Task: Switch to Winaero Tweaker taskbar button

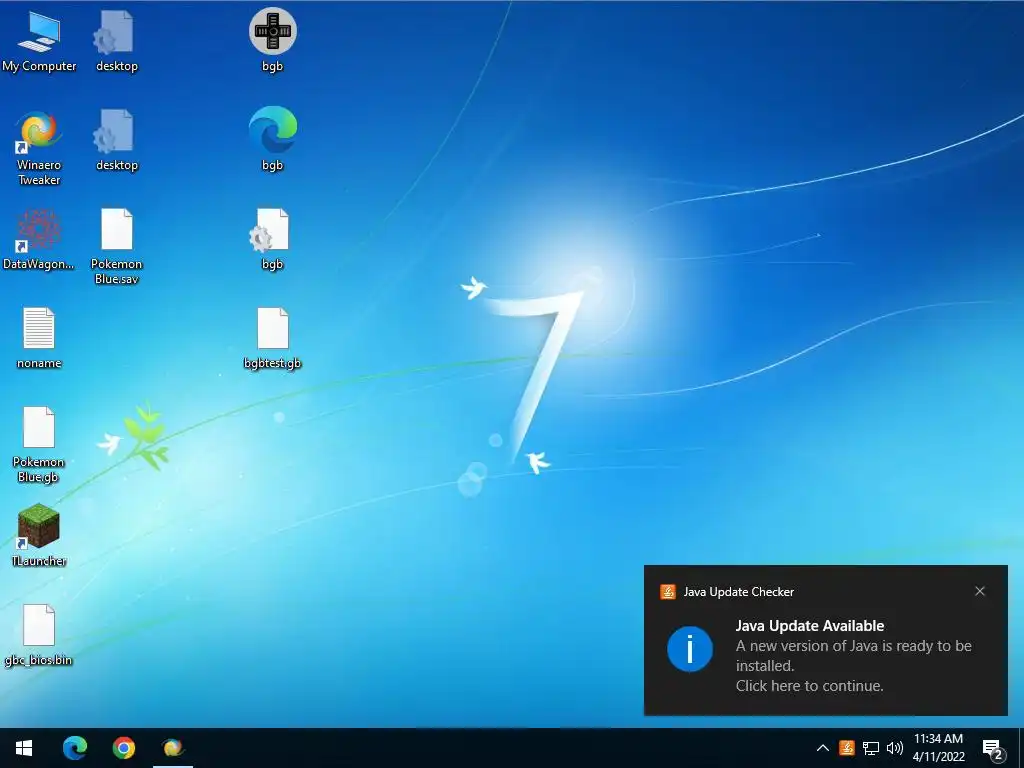Action: coord(173,748)
